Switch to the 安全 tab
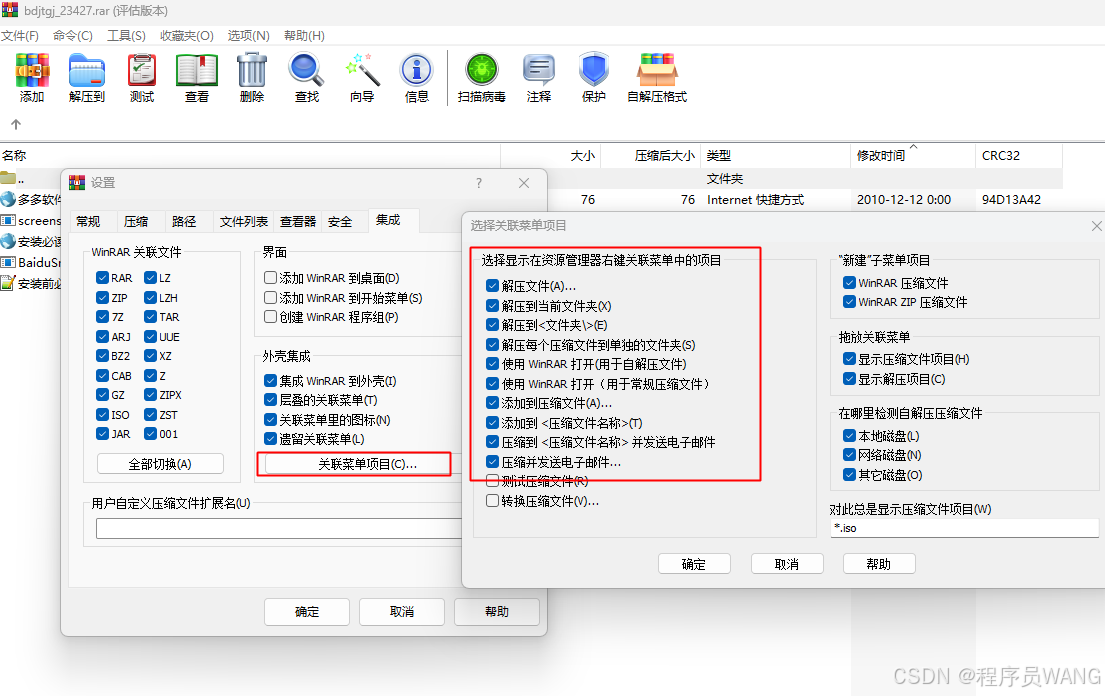1105x696 pixels. pos(340,221)
